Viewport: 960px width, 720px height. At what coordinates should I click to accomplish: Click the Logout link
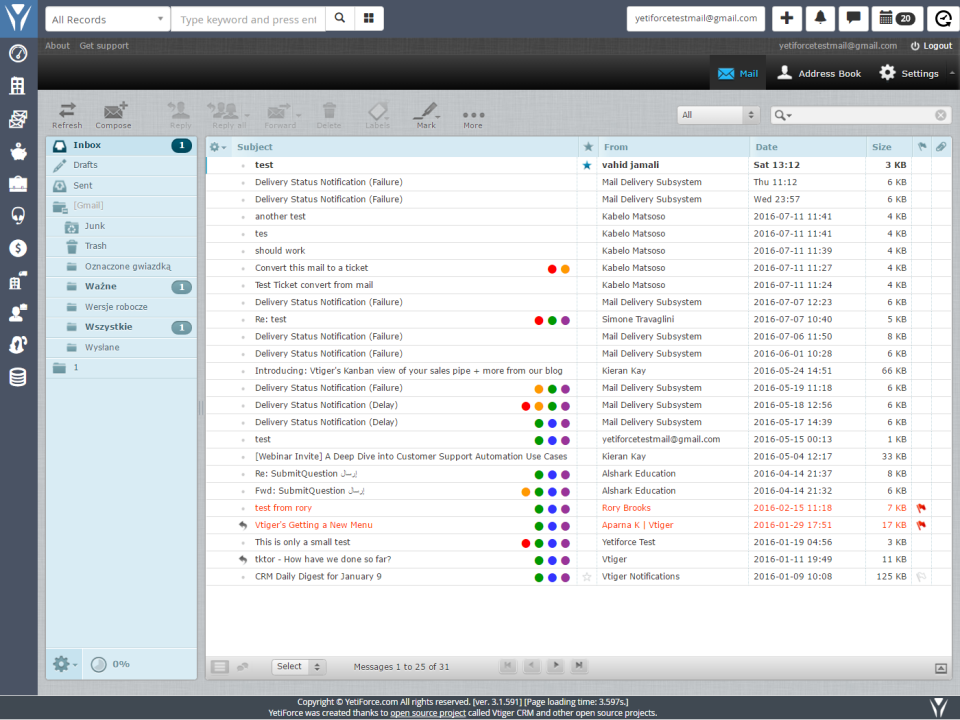pyautogui.click(x=931, y=46)
